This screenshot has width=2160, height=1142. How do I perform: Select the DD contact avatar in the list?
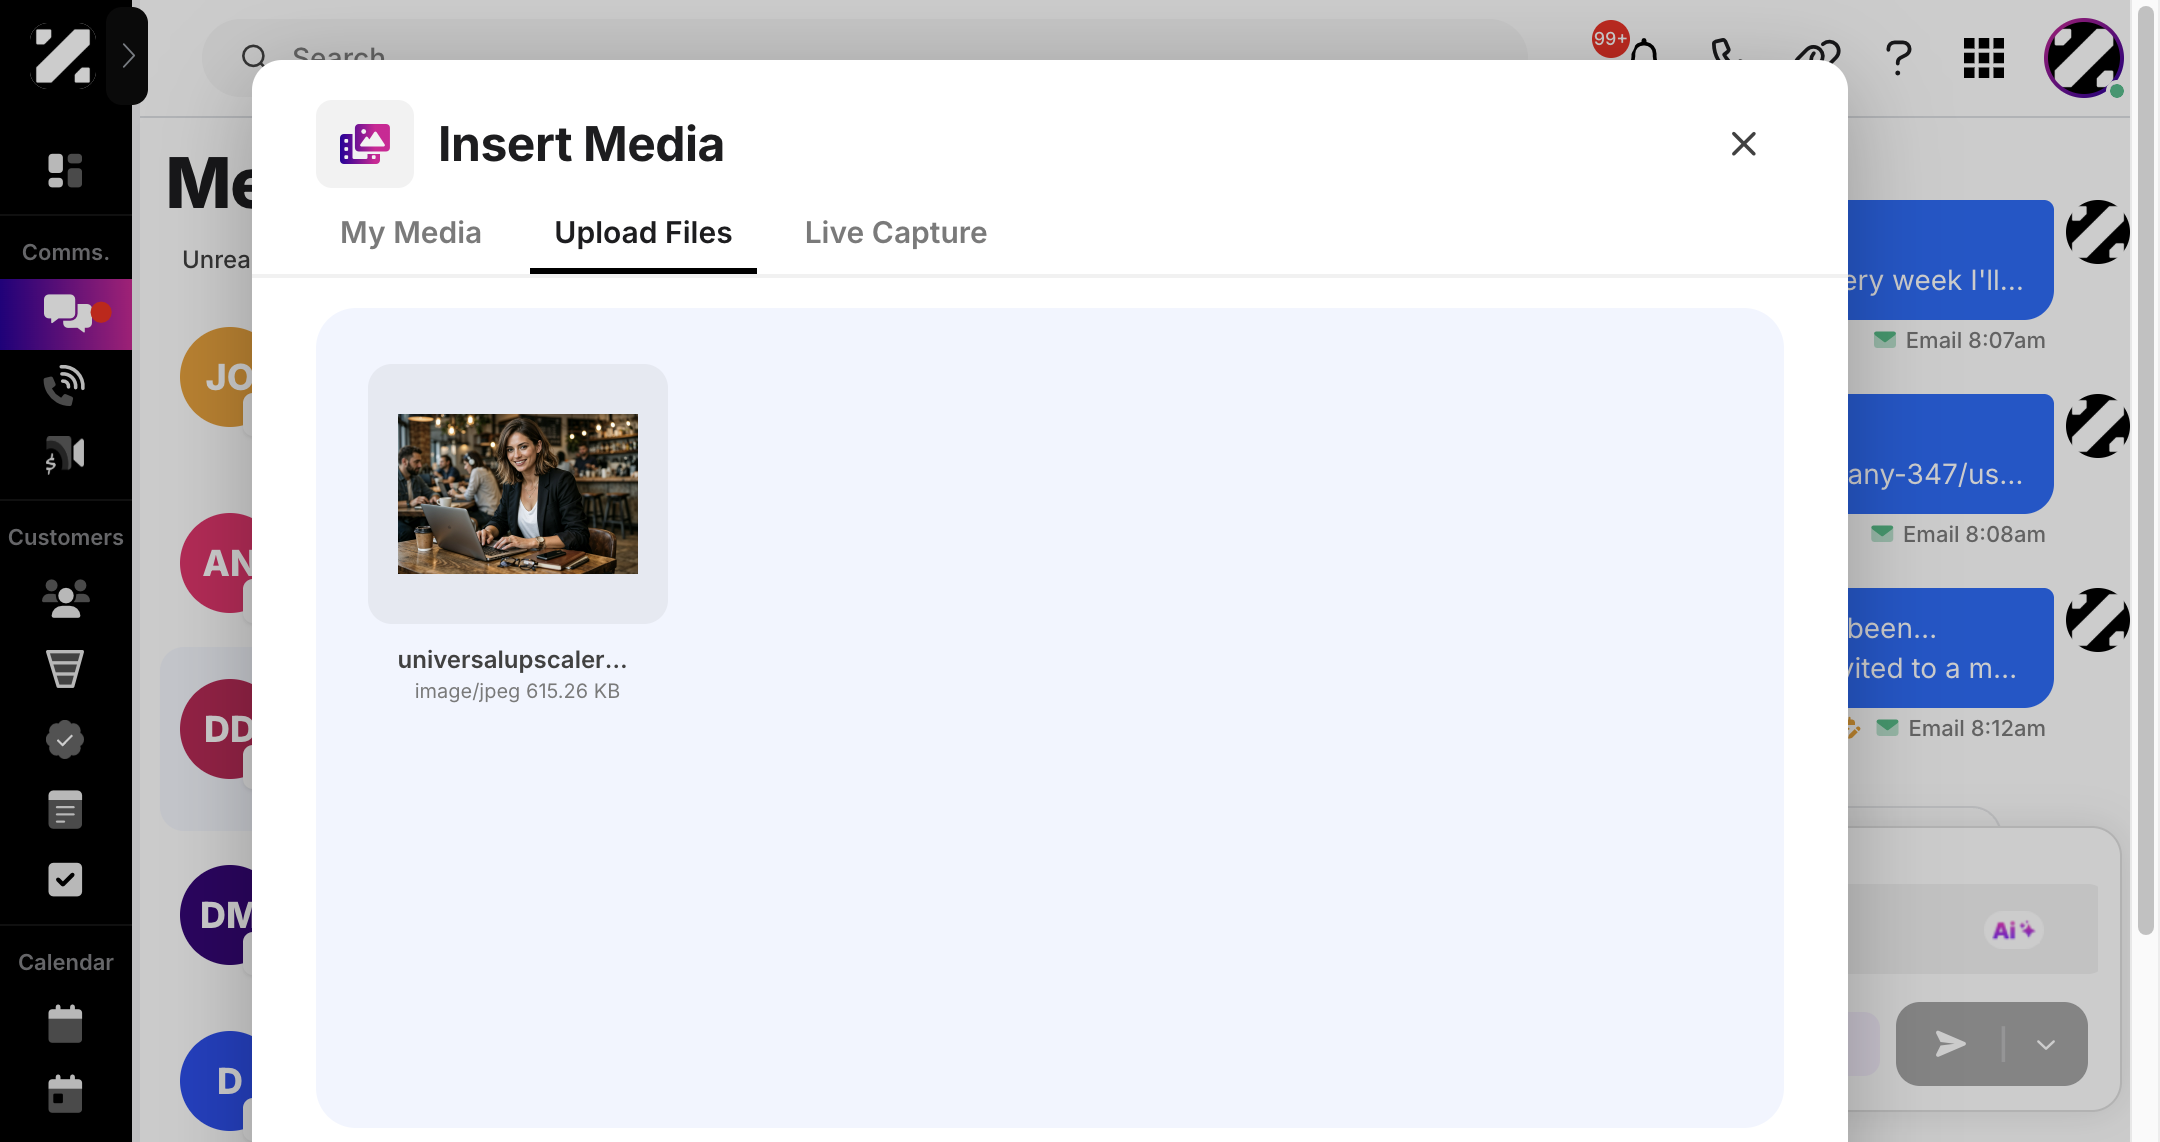tap(218, 729)
